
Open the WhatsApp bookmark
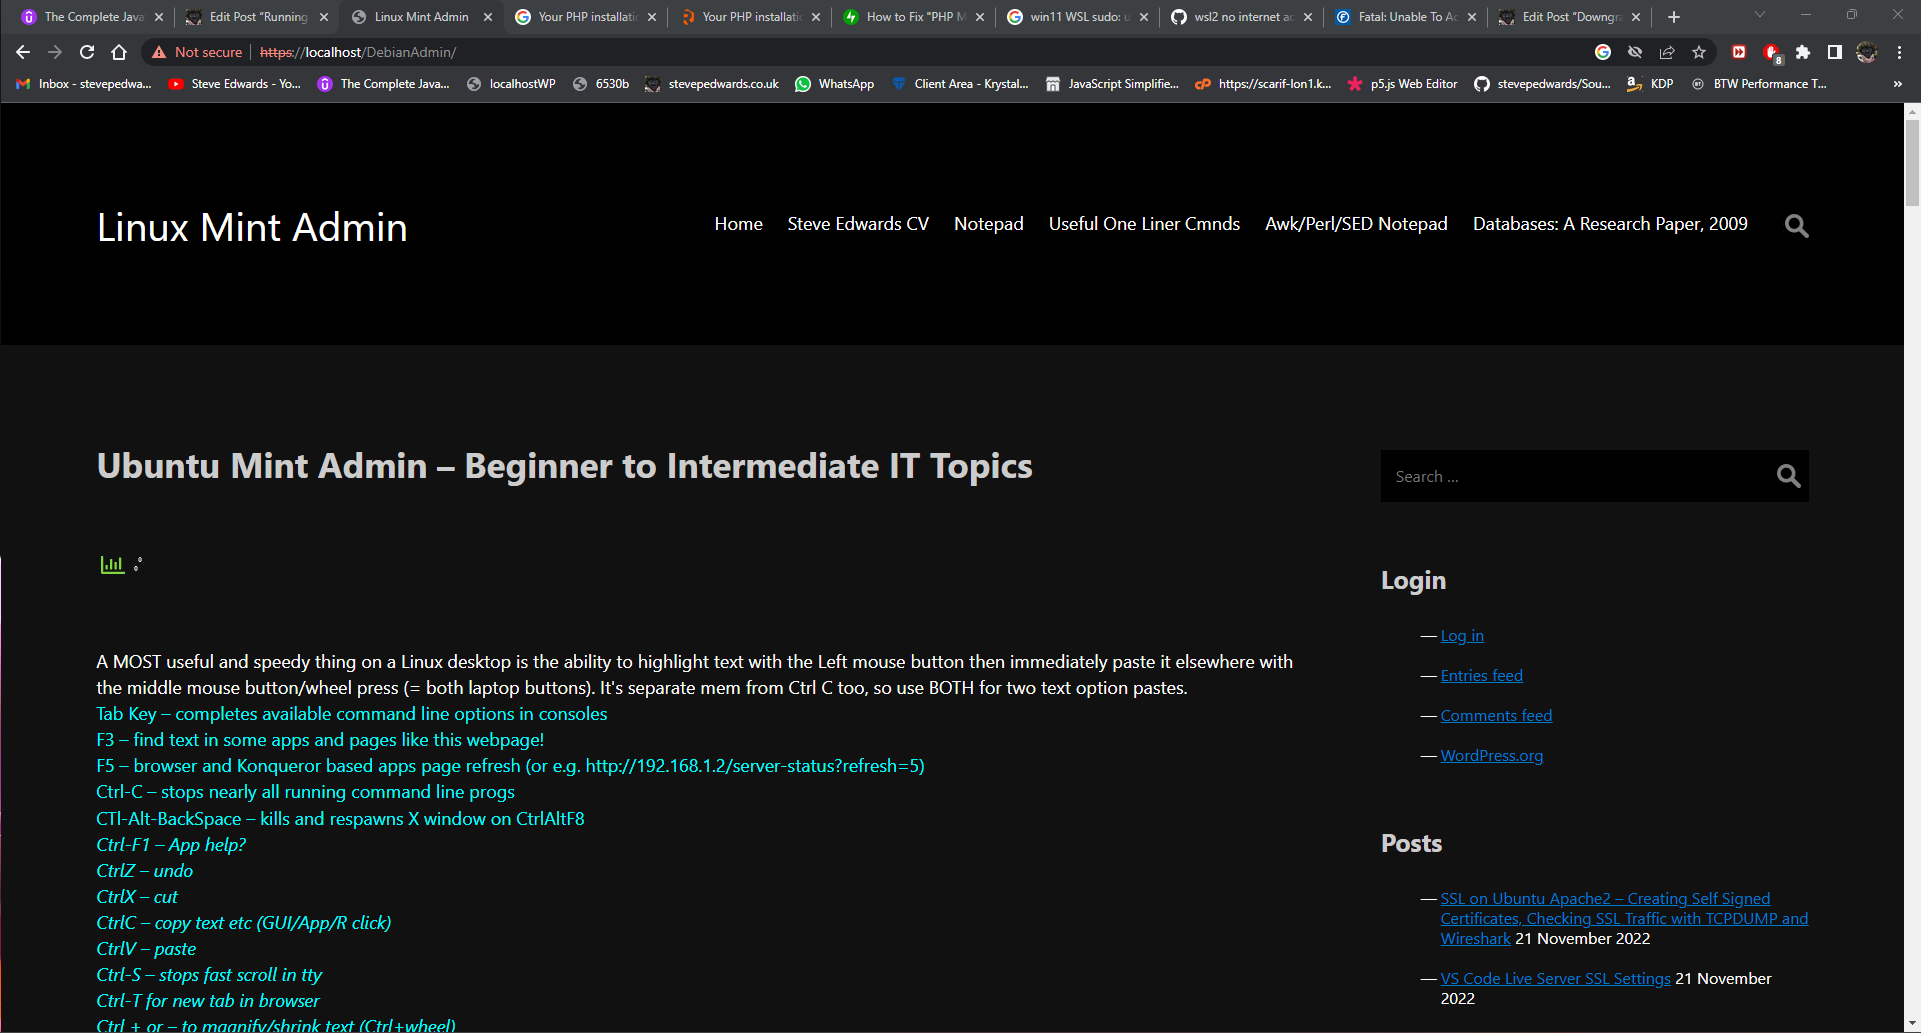pyautogui.click(x=834, y=84)
